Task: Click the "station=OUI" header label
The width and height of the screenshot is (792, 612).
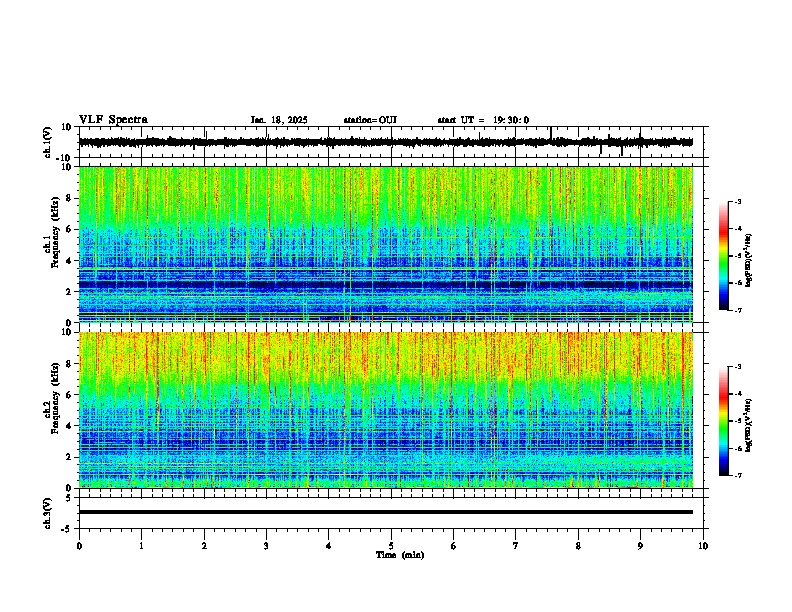Action: 370,120
